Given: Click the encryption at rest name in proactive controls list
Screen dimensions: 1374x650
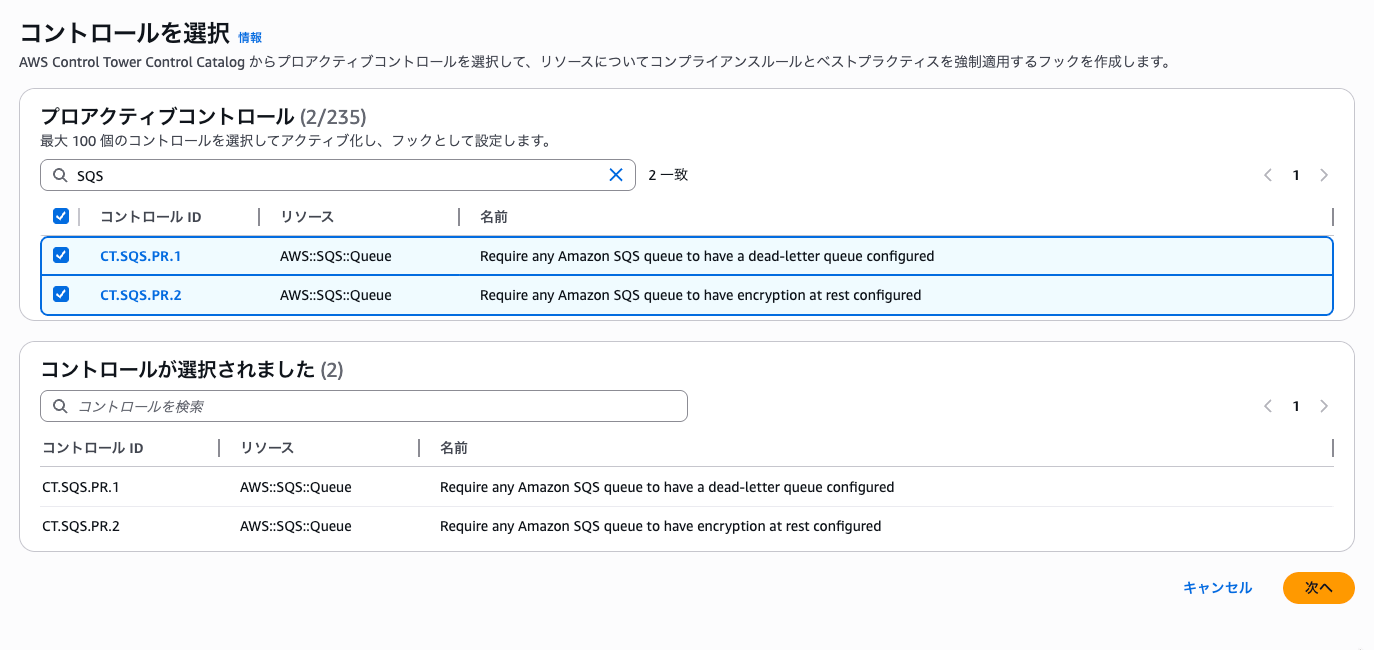Looking at the screenshot, I should (700, 295).
